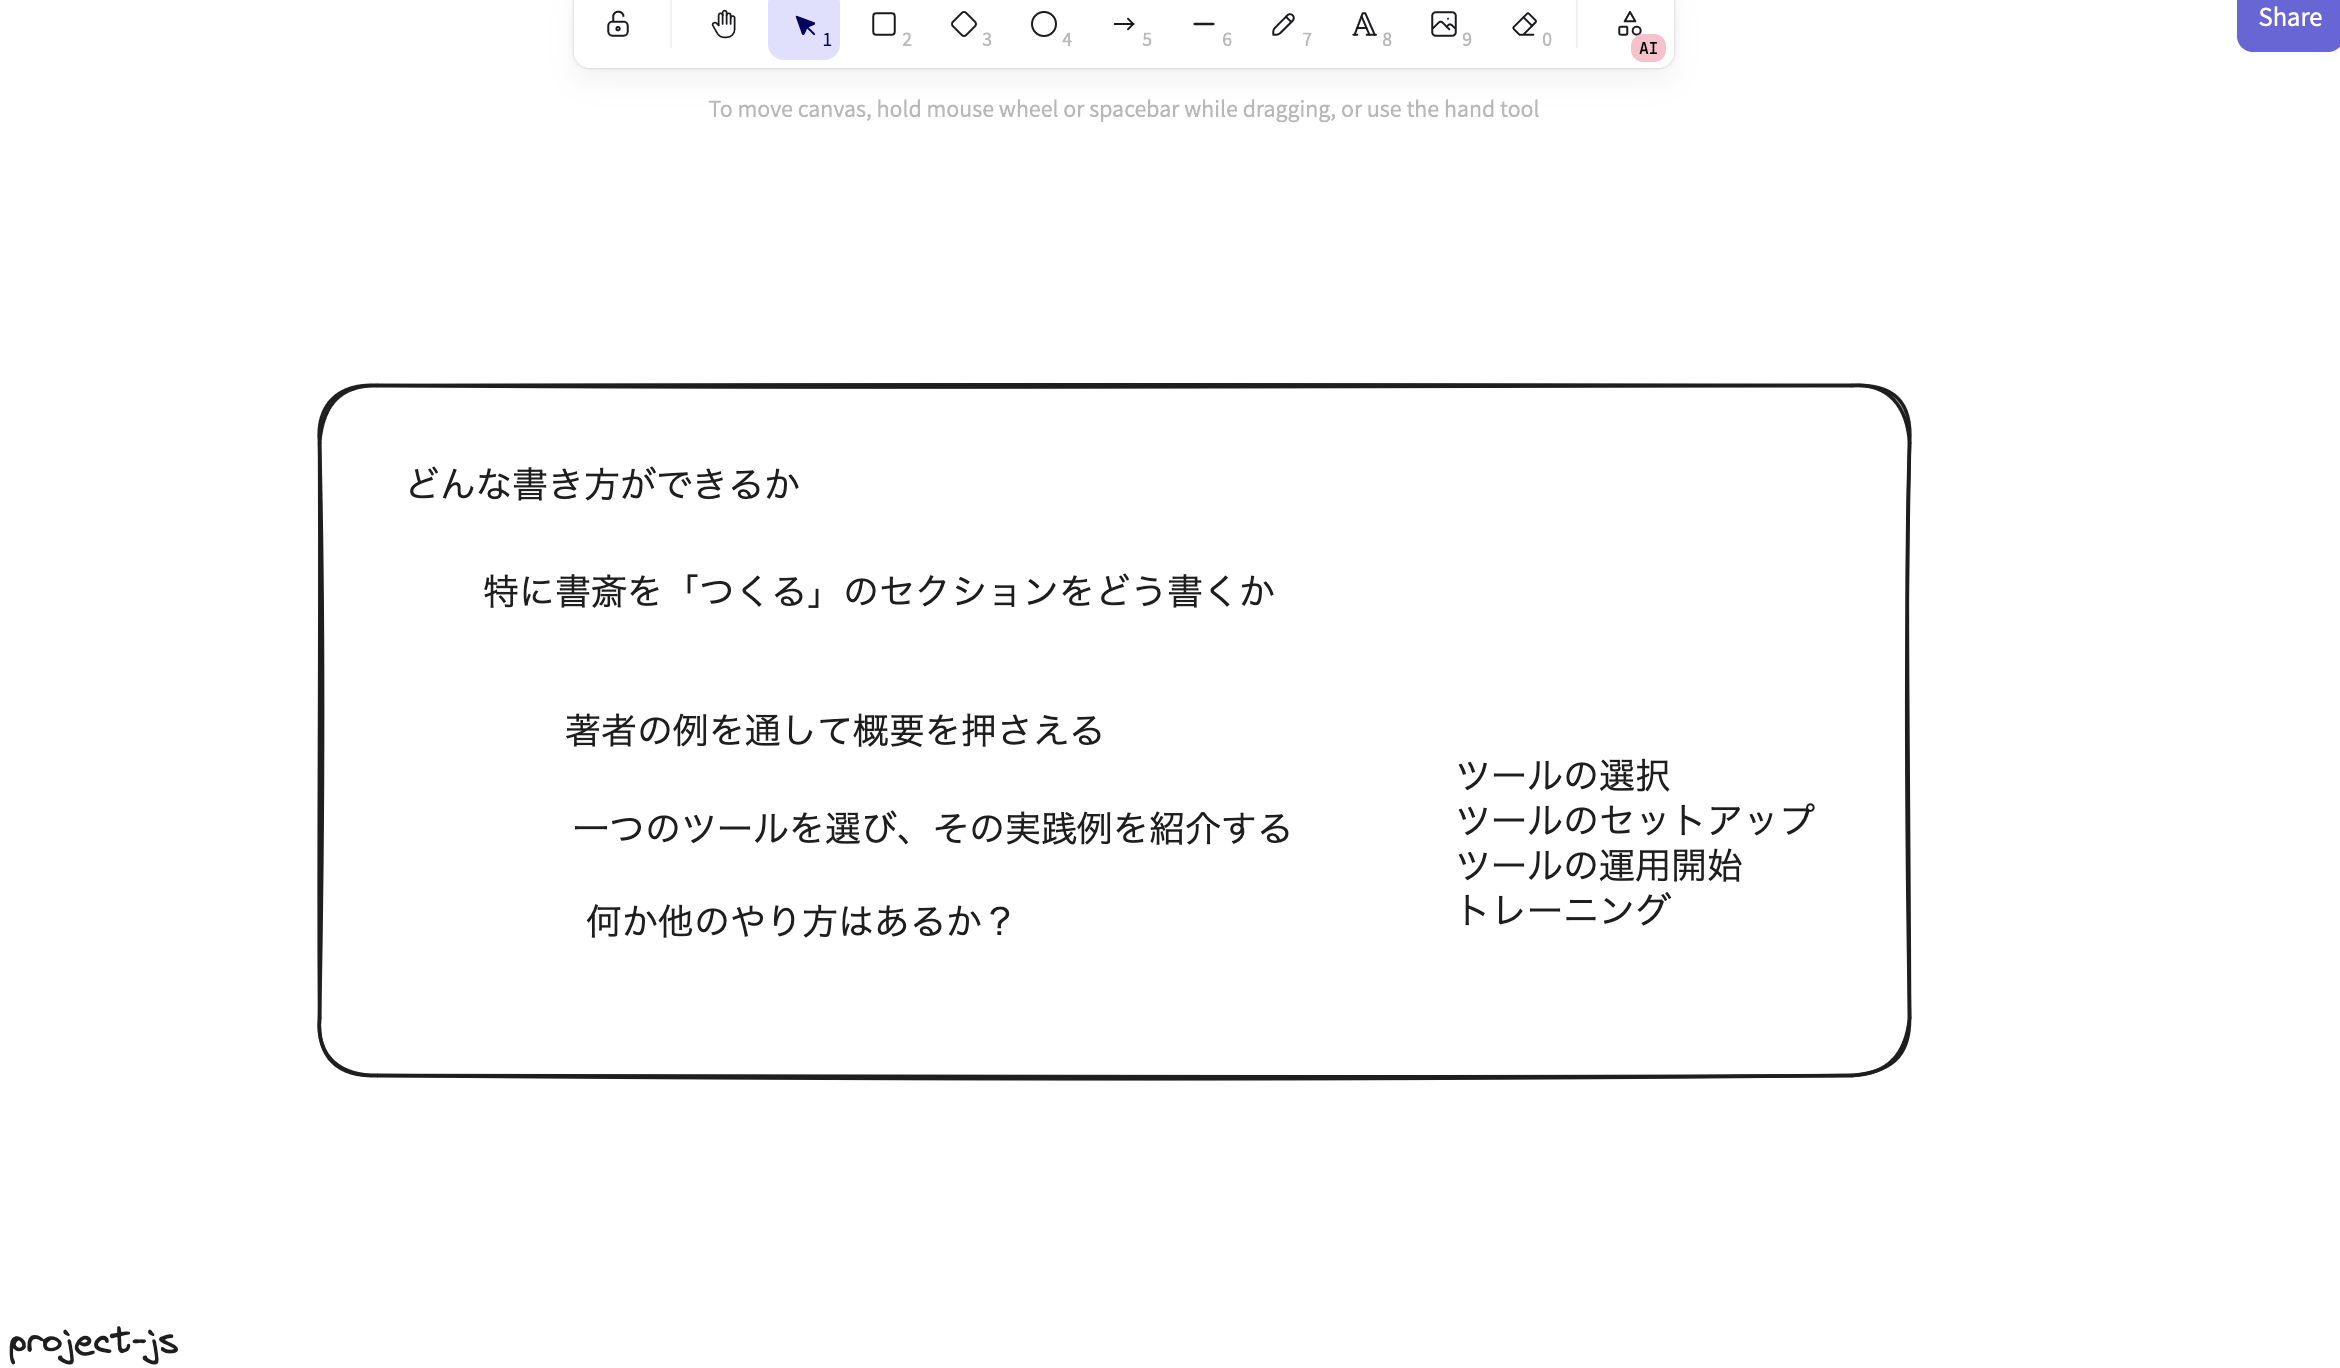The width and height of the screenshot is (2340, 1368).
Task: Toggle the keep-tool-active lock
Action: 617,25
